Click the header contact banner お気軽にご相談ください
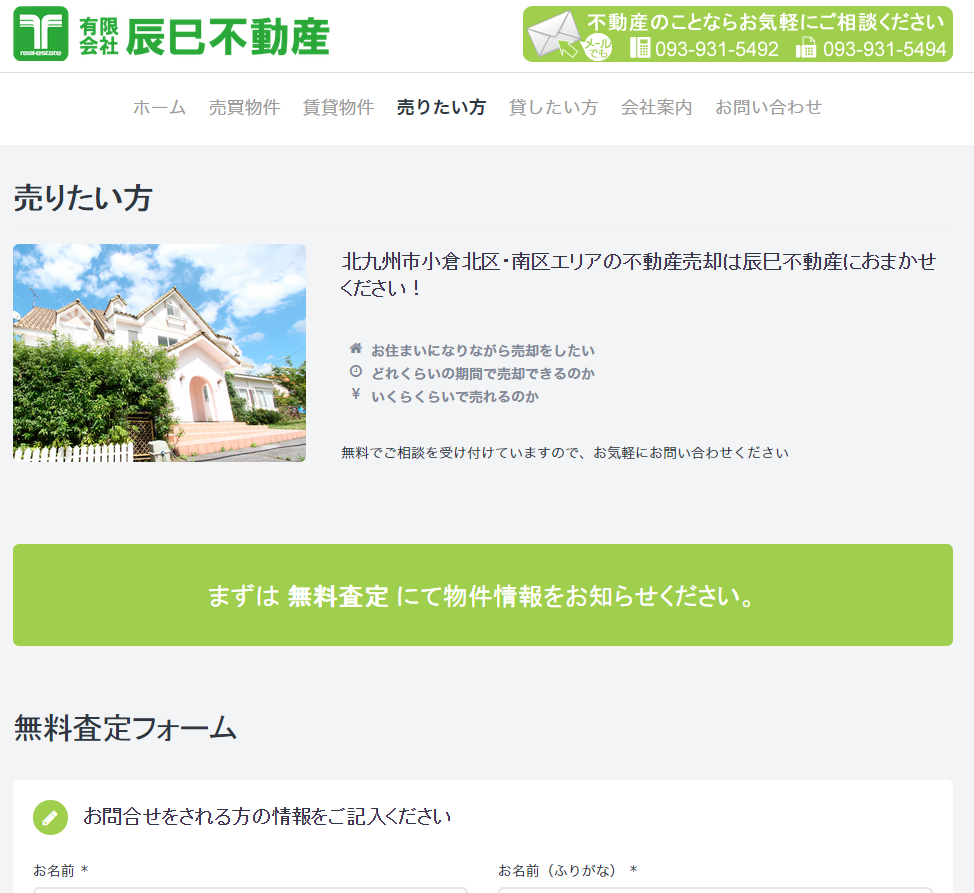This screenshot has width=974, height=893. tap(737, 34)
